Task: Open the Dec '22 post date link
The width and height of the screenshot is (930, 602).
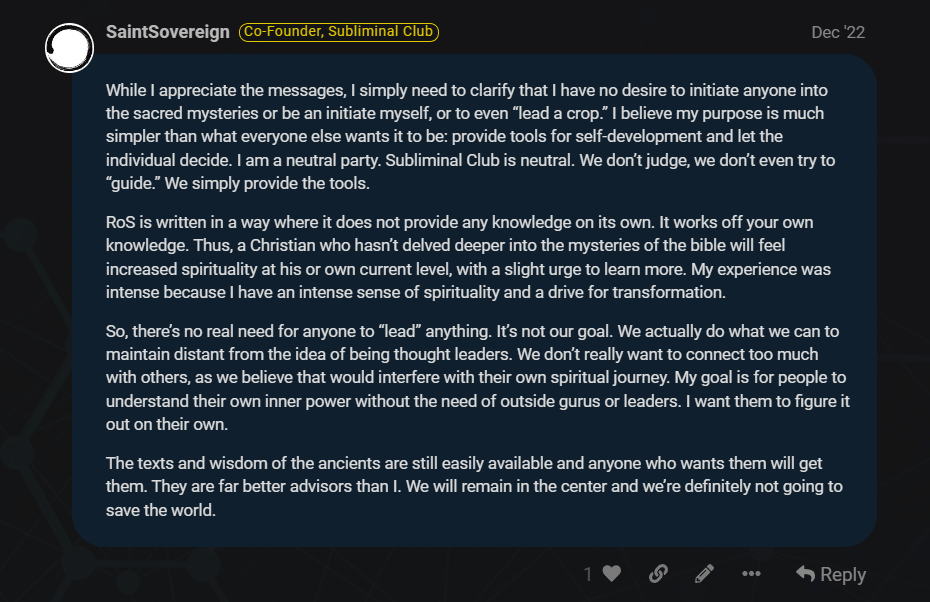Action: coord(838,32)
